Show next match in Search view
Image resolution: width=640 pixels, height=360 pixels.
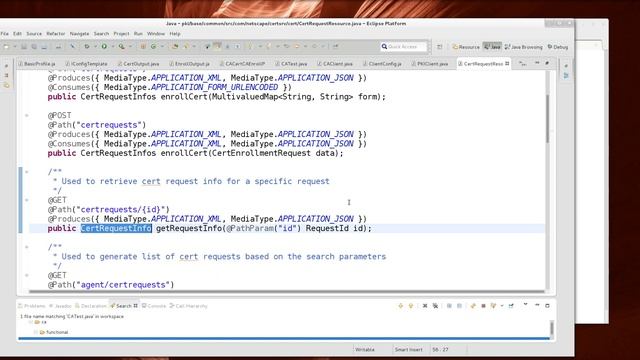pos(400,306)
